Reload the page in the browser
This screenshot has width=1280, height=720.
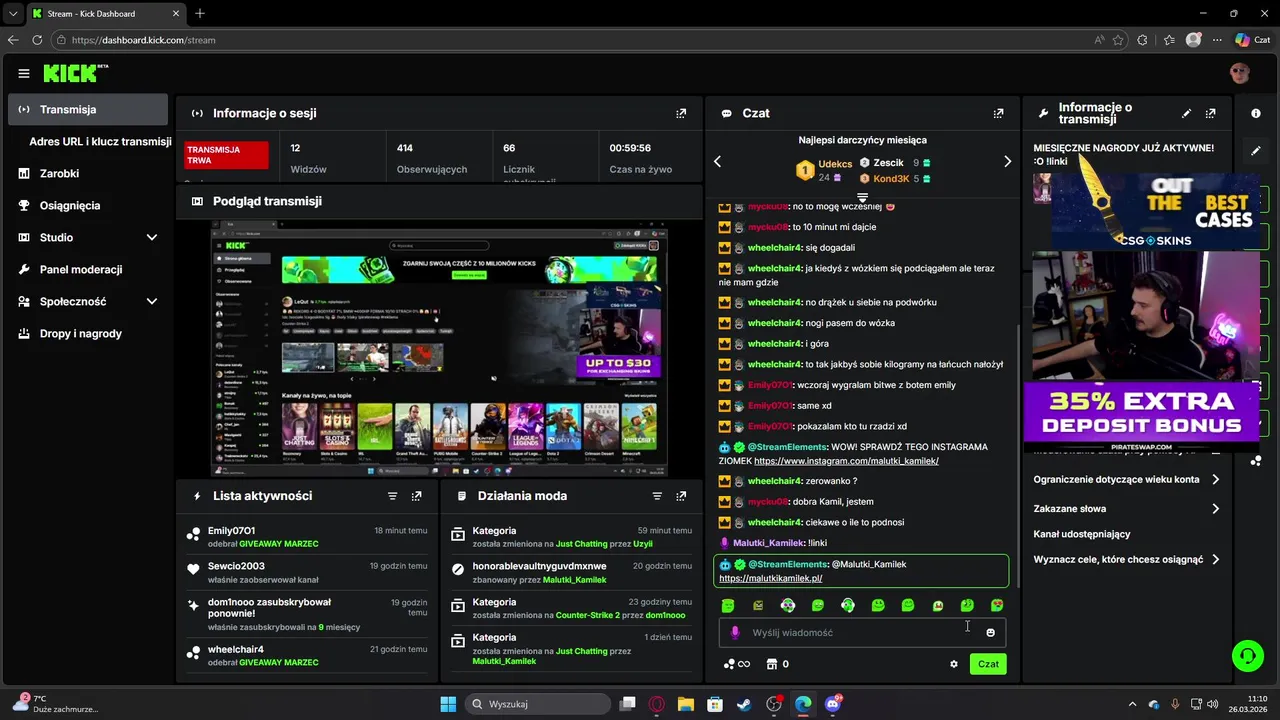coord(37,40)
